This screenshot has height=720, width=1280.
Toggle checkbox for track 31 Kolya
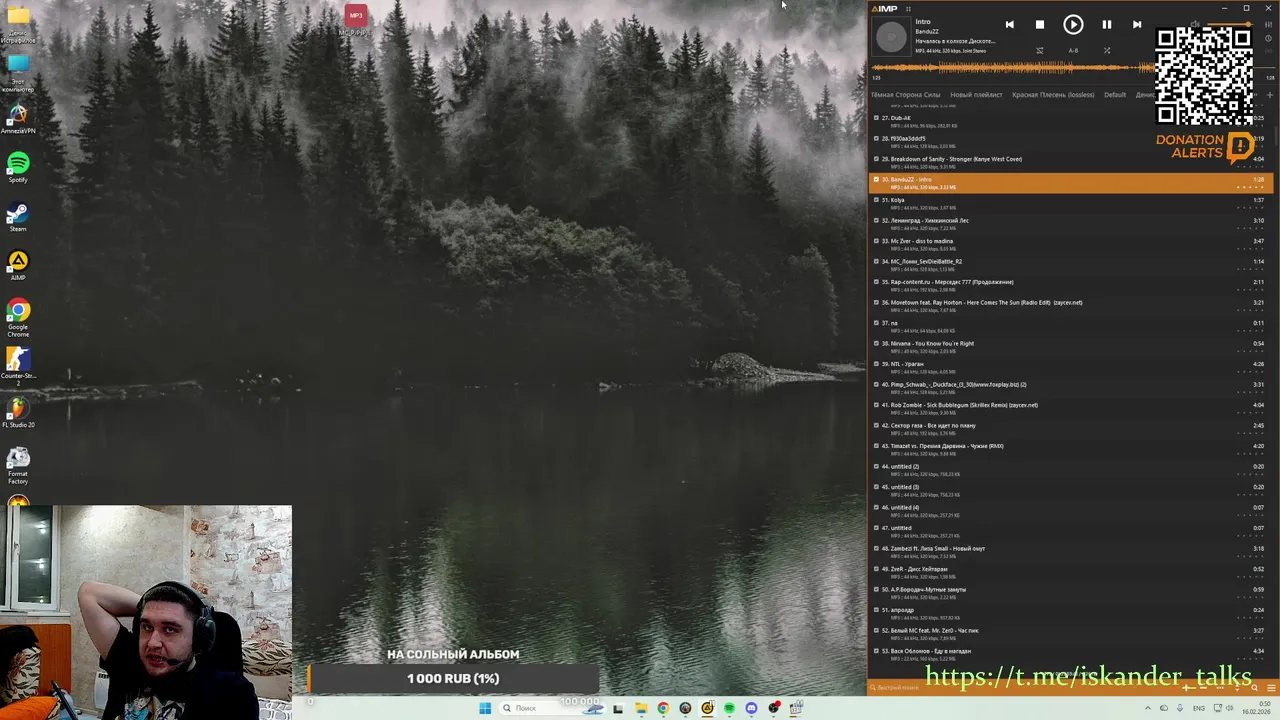876,200
